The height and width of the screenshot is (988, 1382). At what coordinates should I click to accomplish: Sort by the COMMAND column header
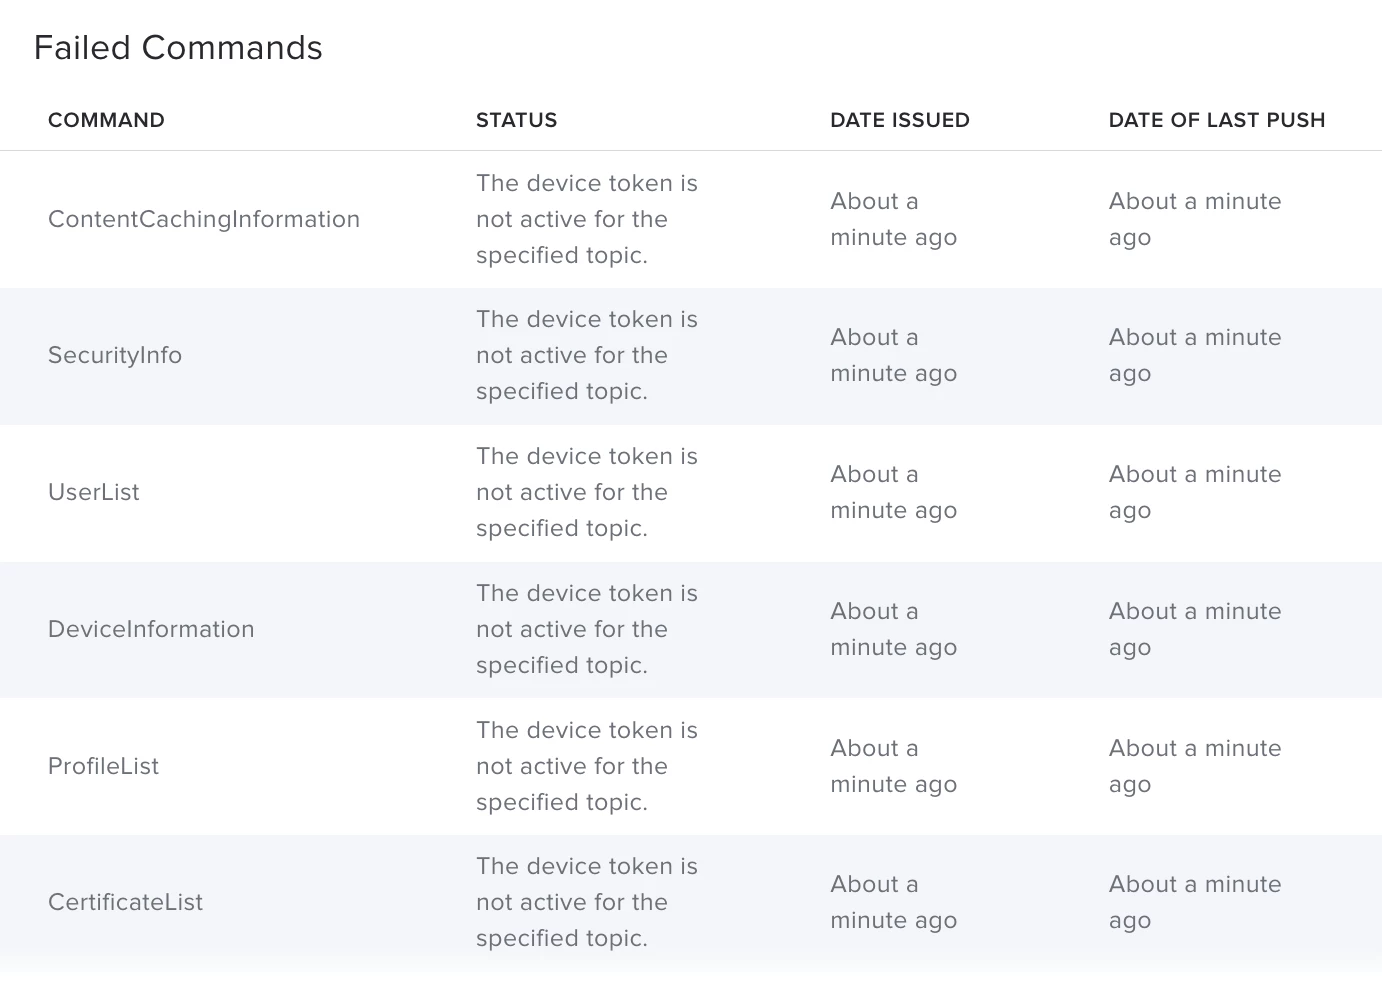click(x=106, y=120)
